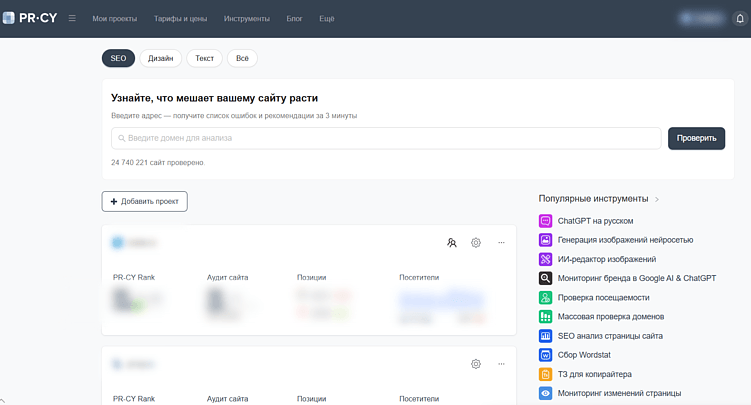Viewport: 751px width, 405px height.
Task: Expand Популярные инструменты with the chevron
Action: coord(657,199)
